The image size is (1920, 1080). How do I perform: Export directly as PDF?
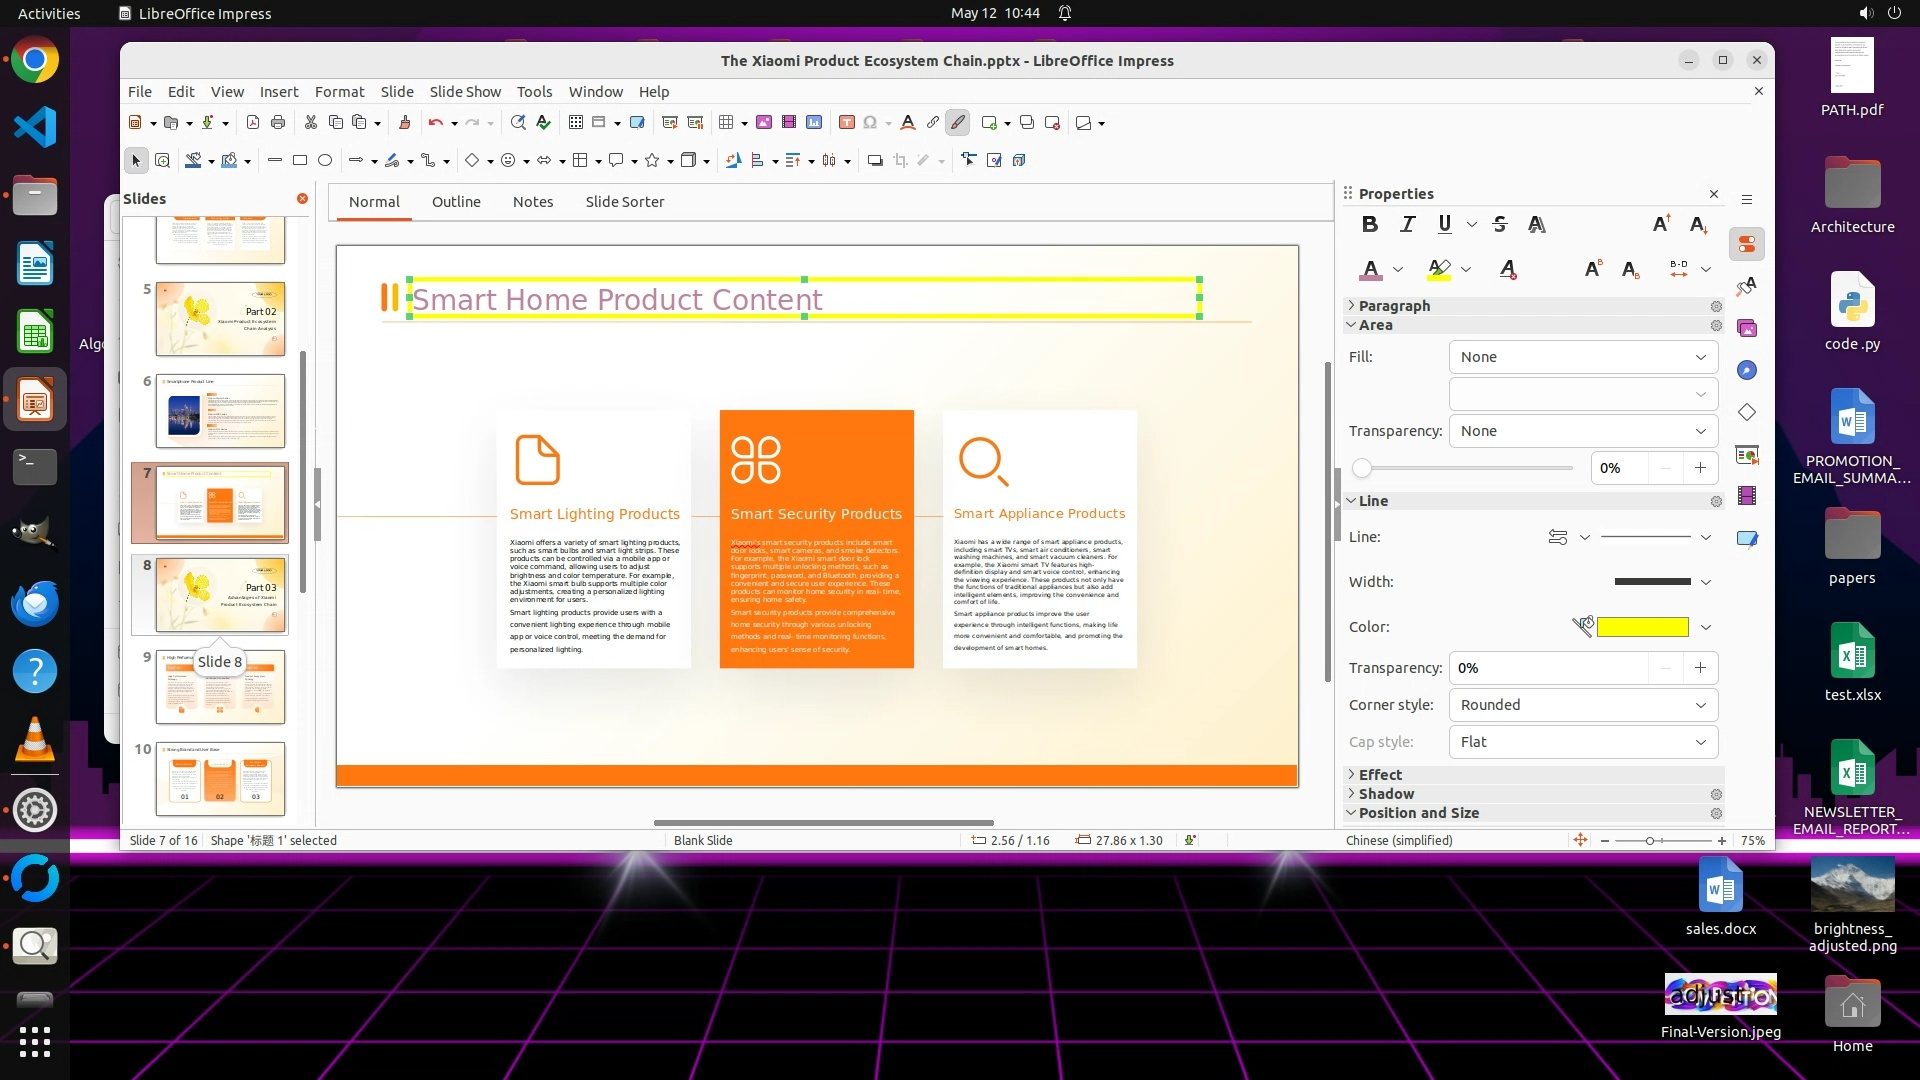253,122
